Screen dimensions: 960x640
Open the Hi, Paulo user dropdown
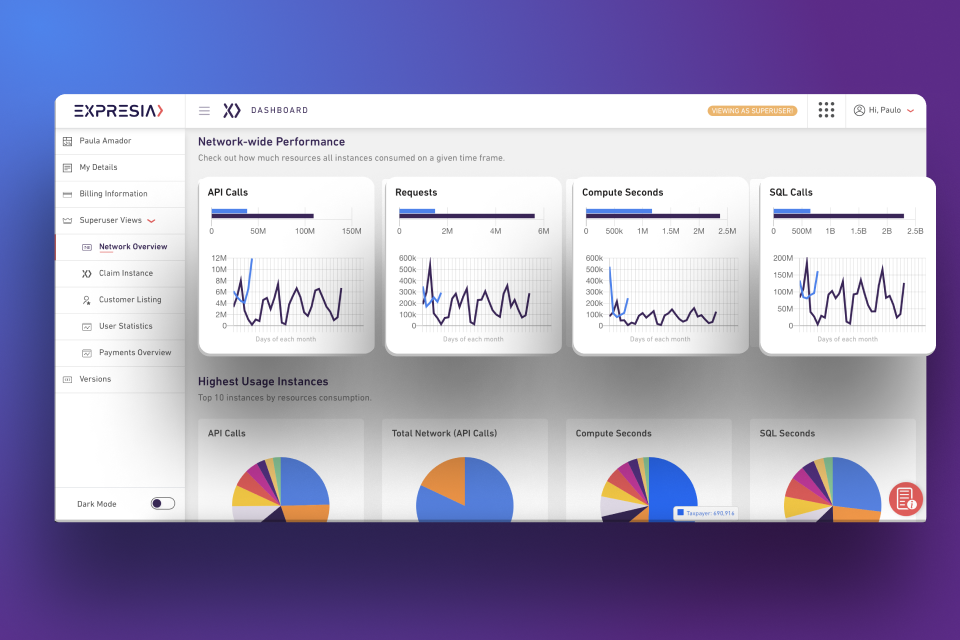click(884, 110)
